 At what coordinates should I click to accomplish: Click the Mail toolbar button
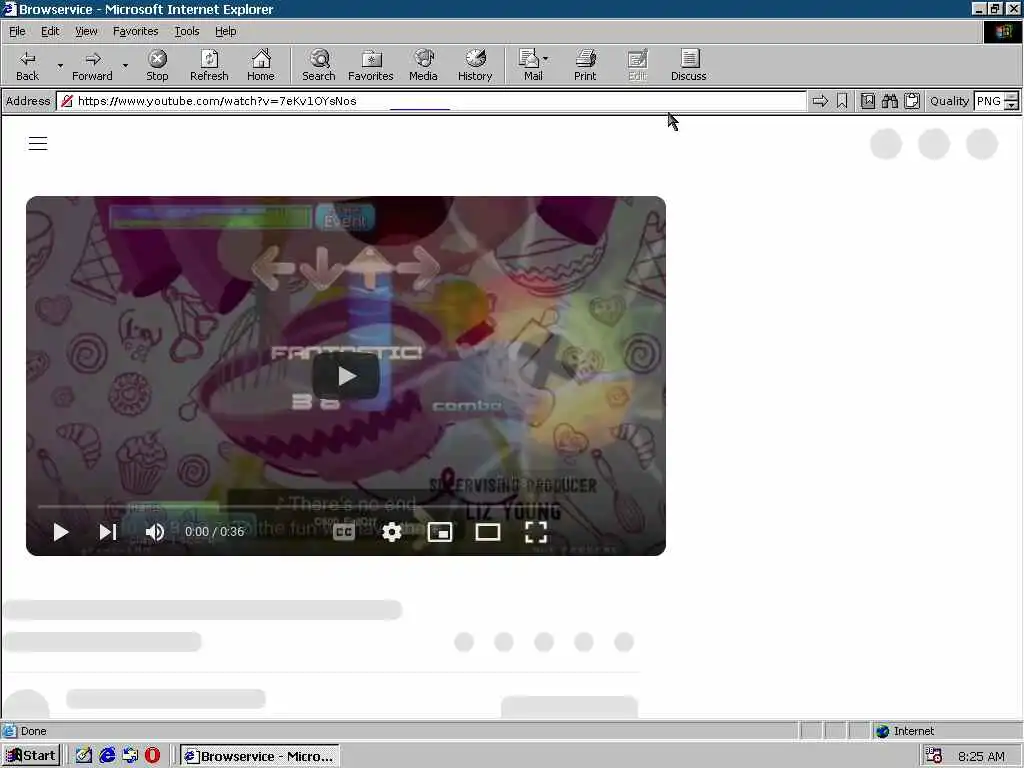[x=532, y=66]
